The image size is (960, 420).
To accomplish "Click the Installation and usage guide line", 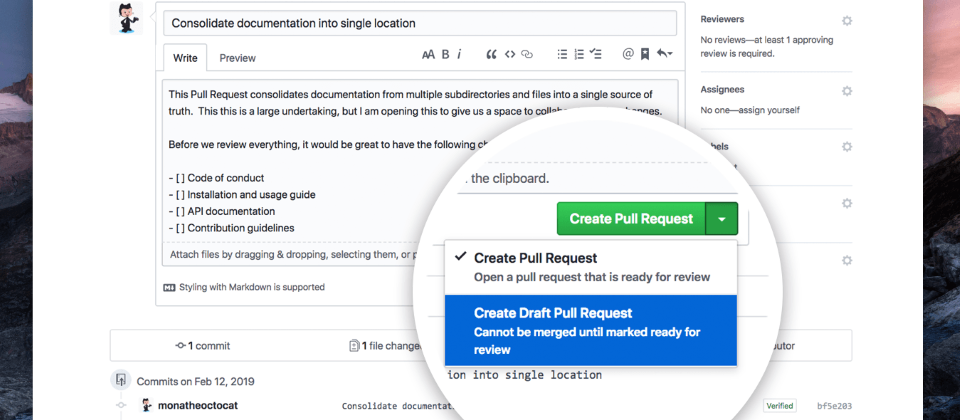I will 242,195.
